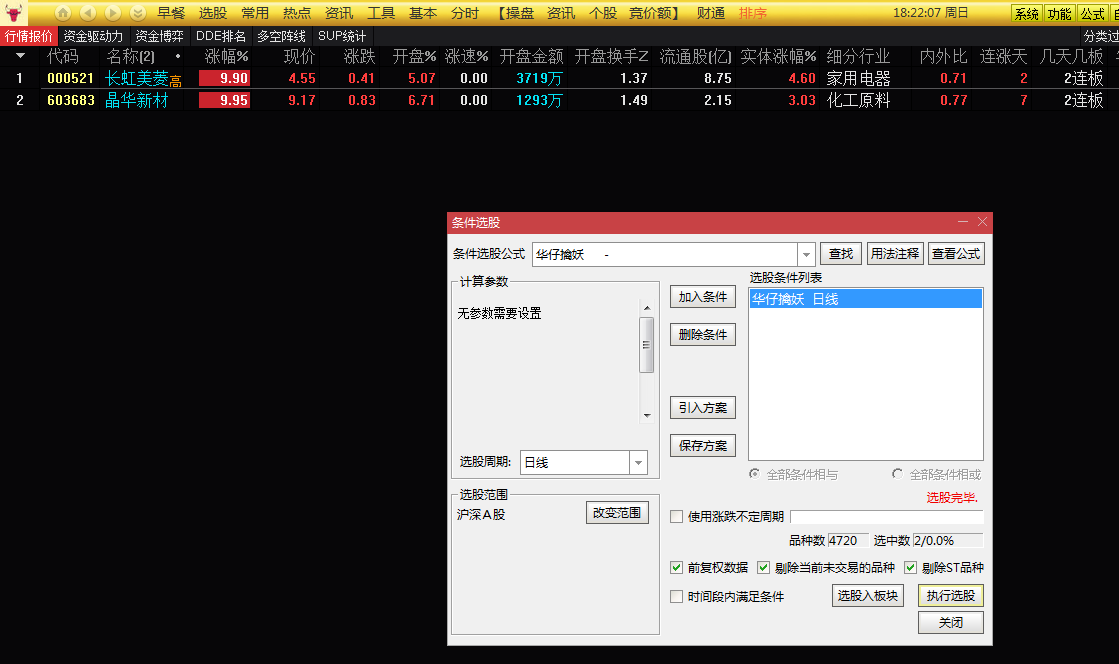Go to the home page icon
Screen dimensions: 1119x664
point(63,13)
